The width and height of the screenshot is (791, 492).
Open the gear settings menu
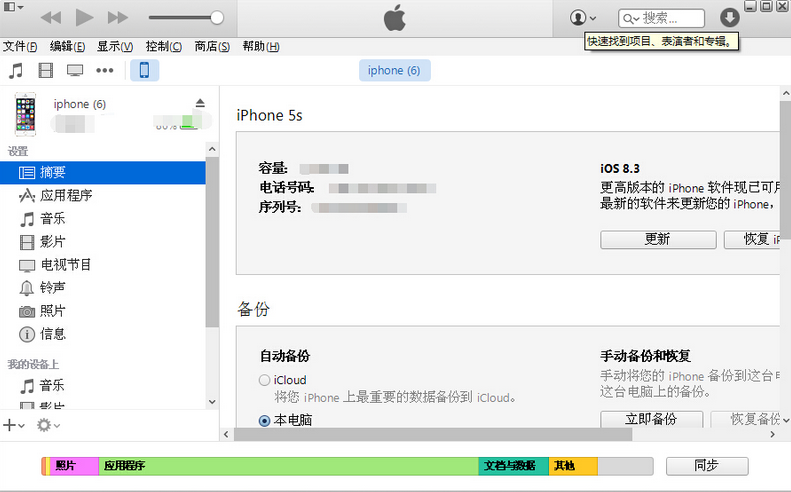click(x=48, y=425)
